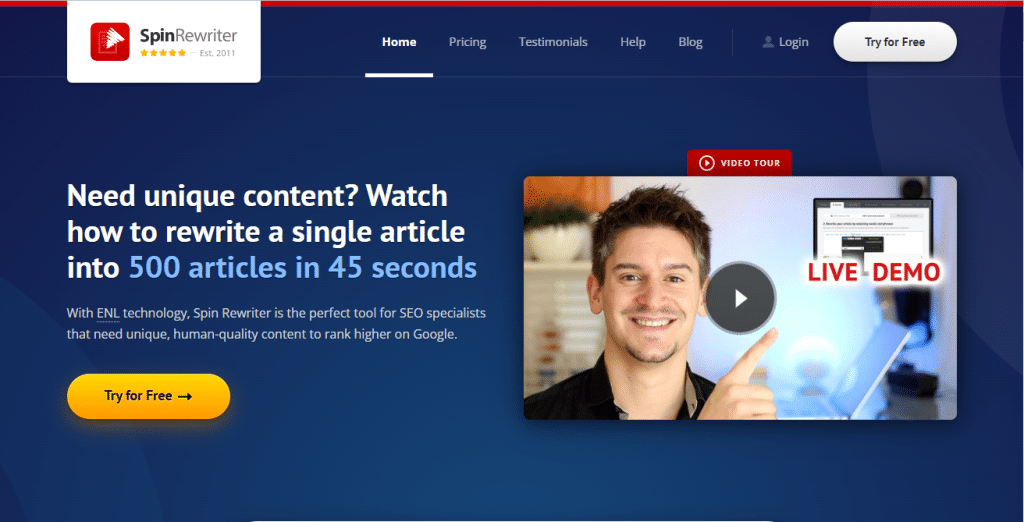Click the play icon in the Video Tour badge
This screenshot has width=1024, height=522.
click(707, 162)
